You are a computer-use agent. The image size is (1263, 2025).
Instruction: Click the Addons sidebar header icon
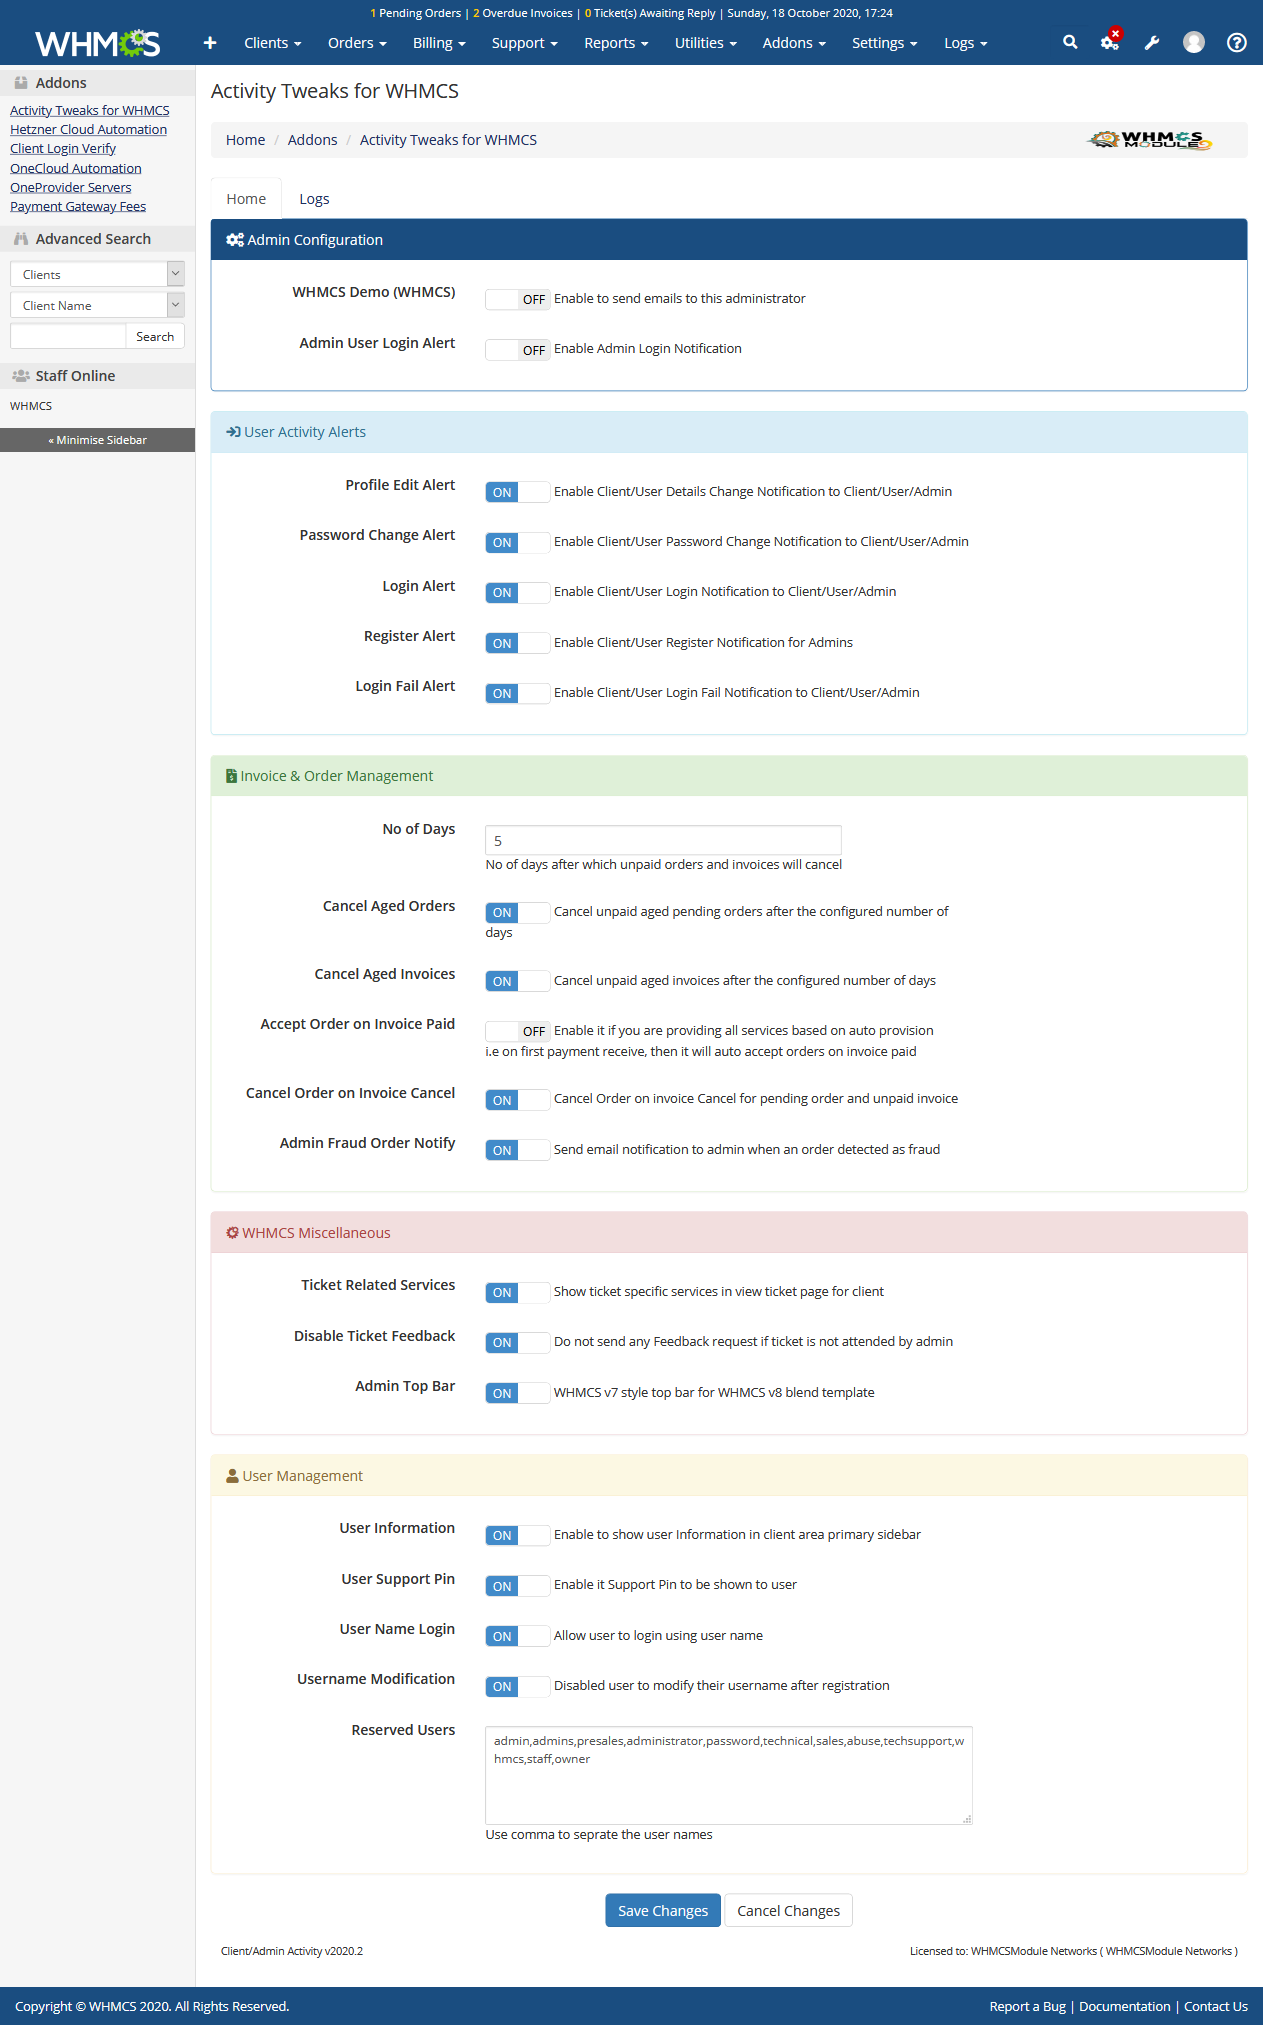(20, 83)
